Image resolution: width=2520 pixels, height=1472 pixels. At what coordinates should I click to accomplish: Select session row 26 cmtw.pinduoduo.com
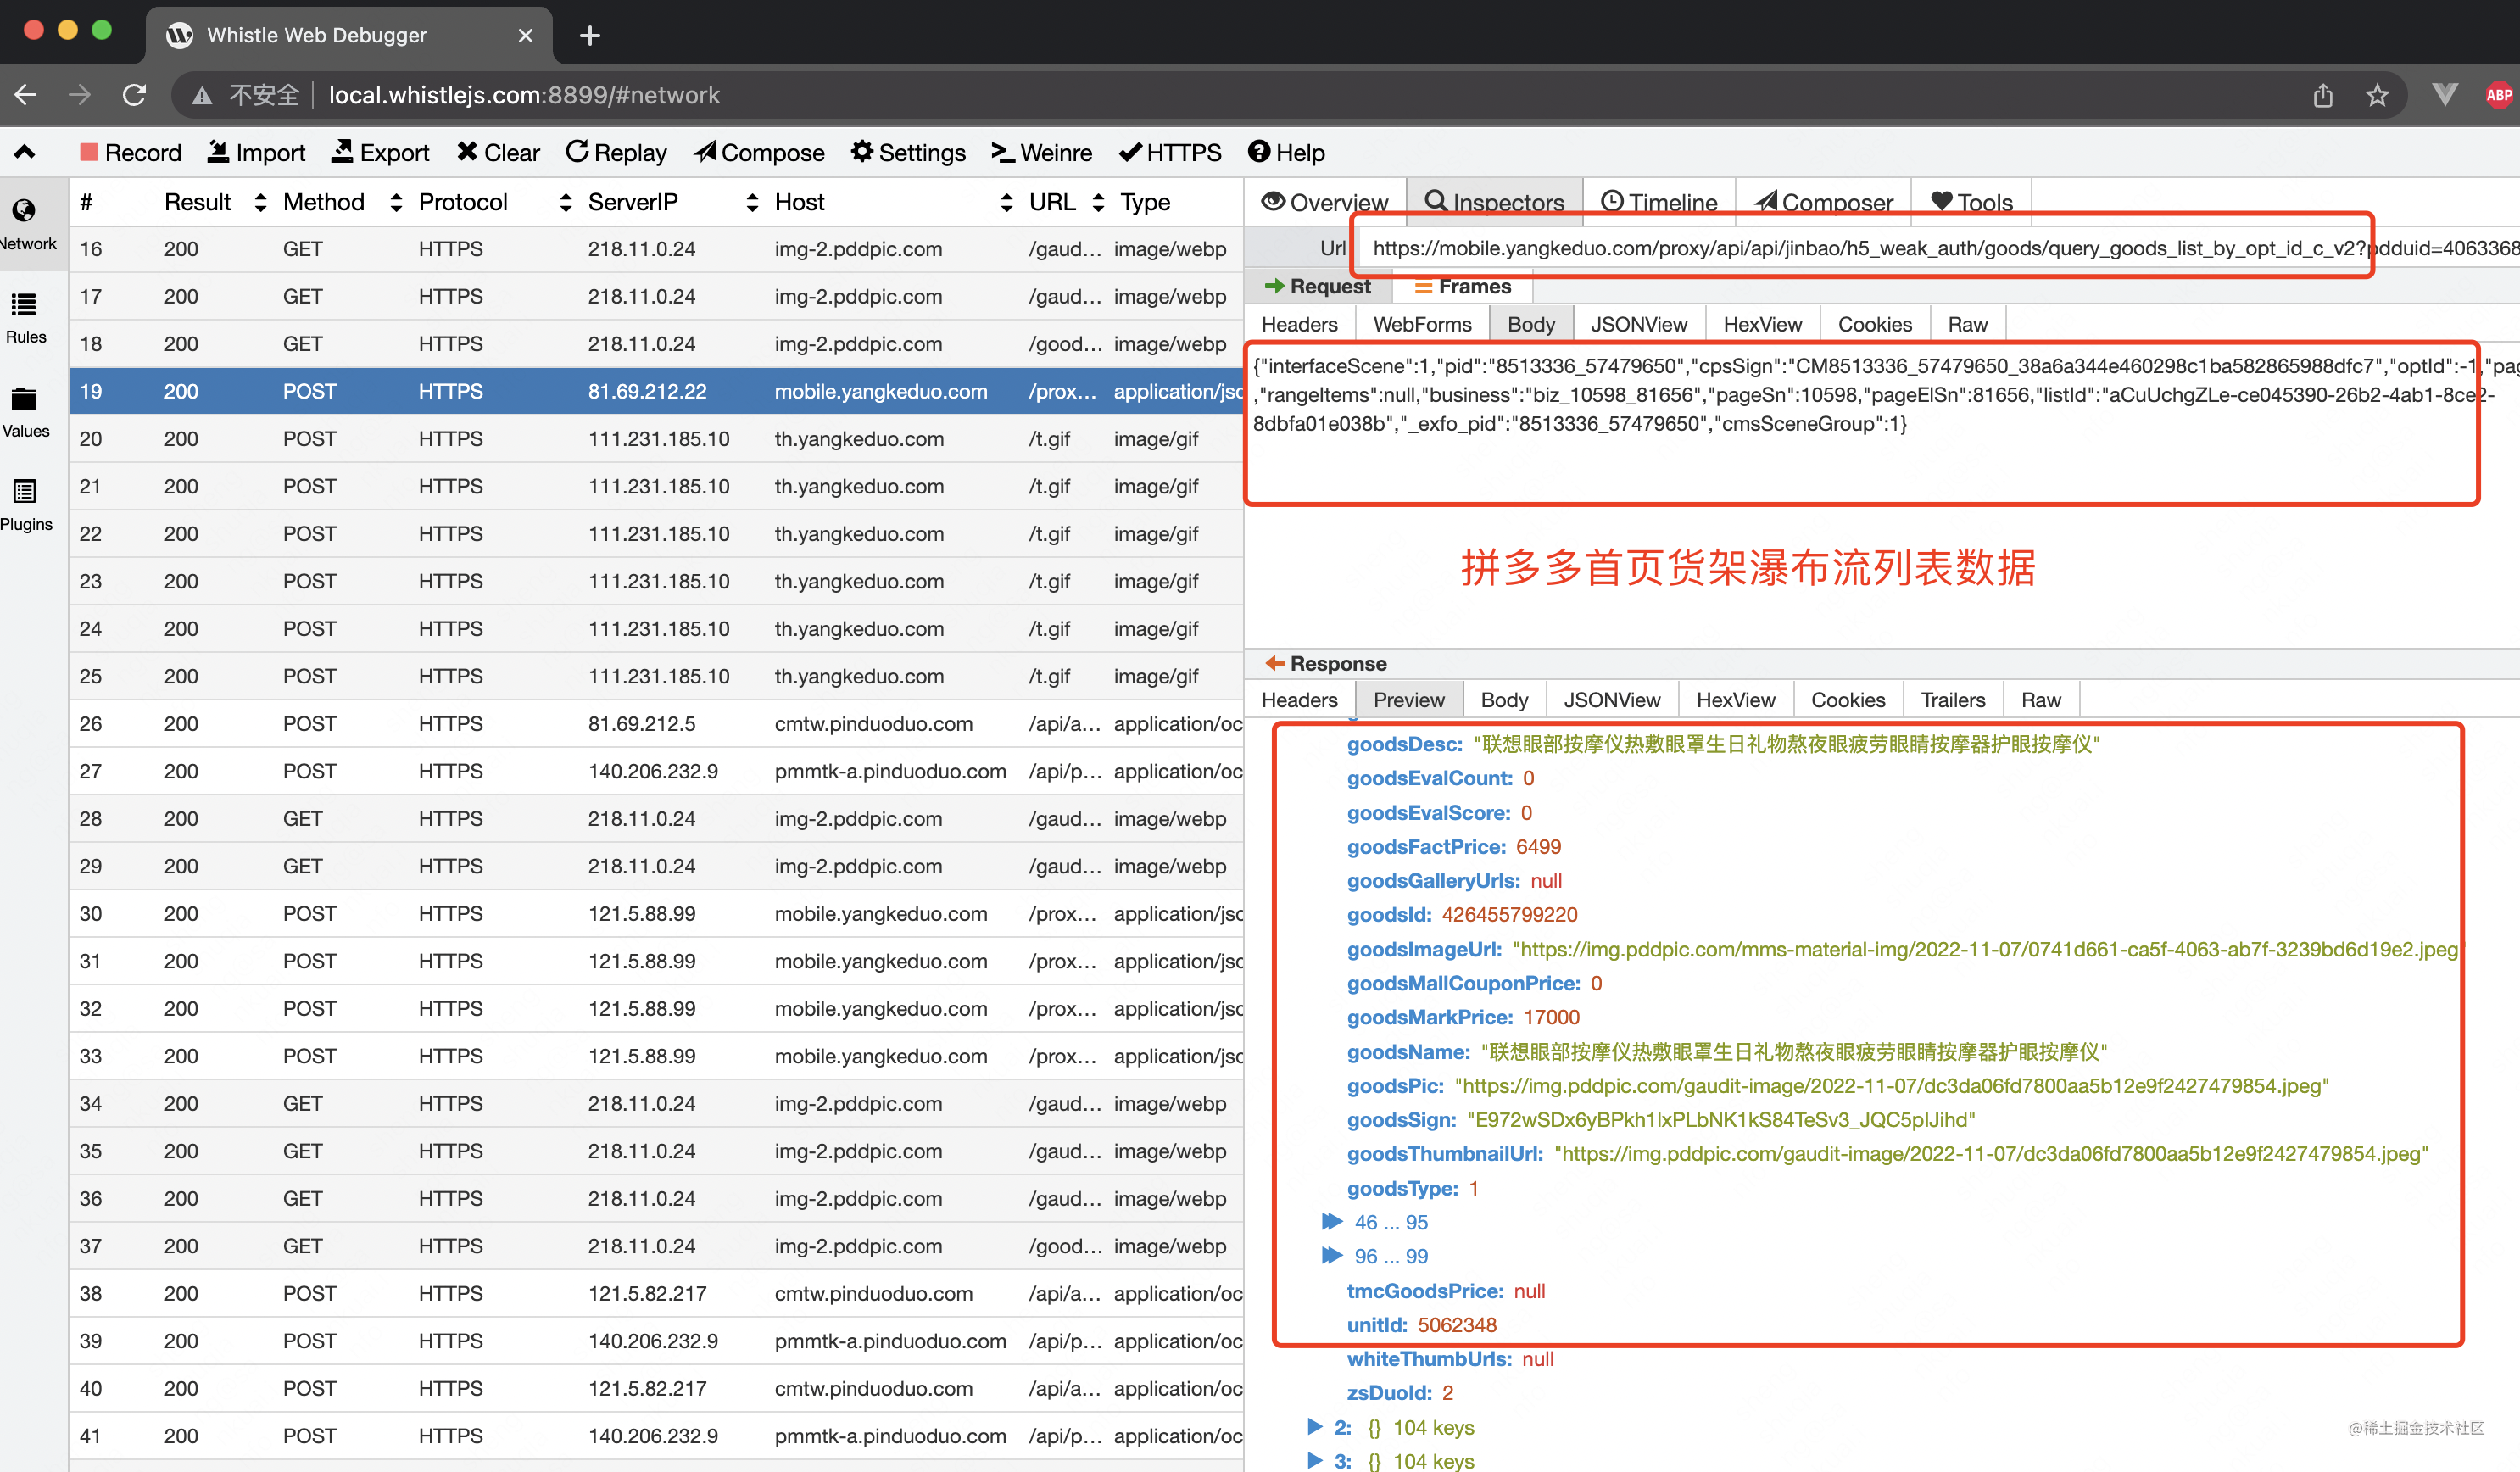[x=656, y=724]
